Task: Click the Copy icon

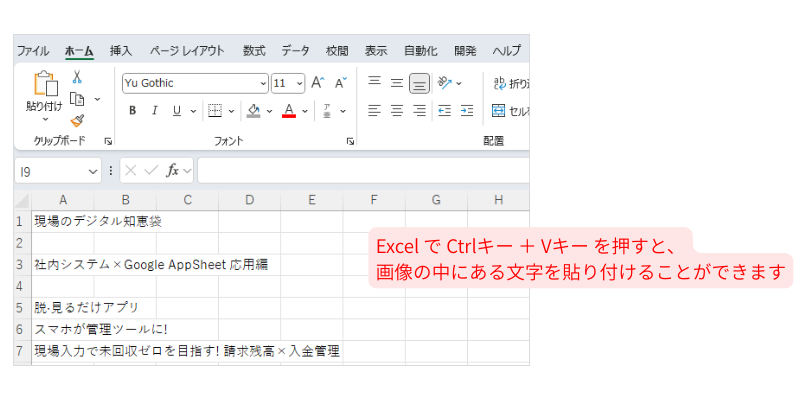Action: 77,98
